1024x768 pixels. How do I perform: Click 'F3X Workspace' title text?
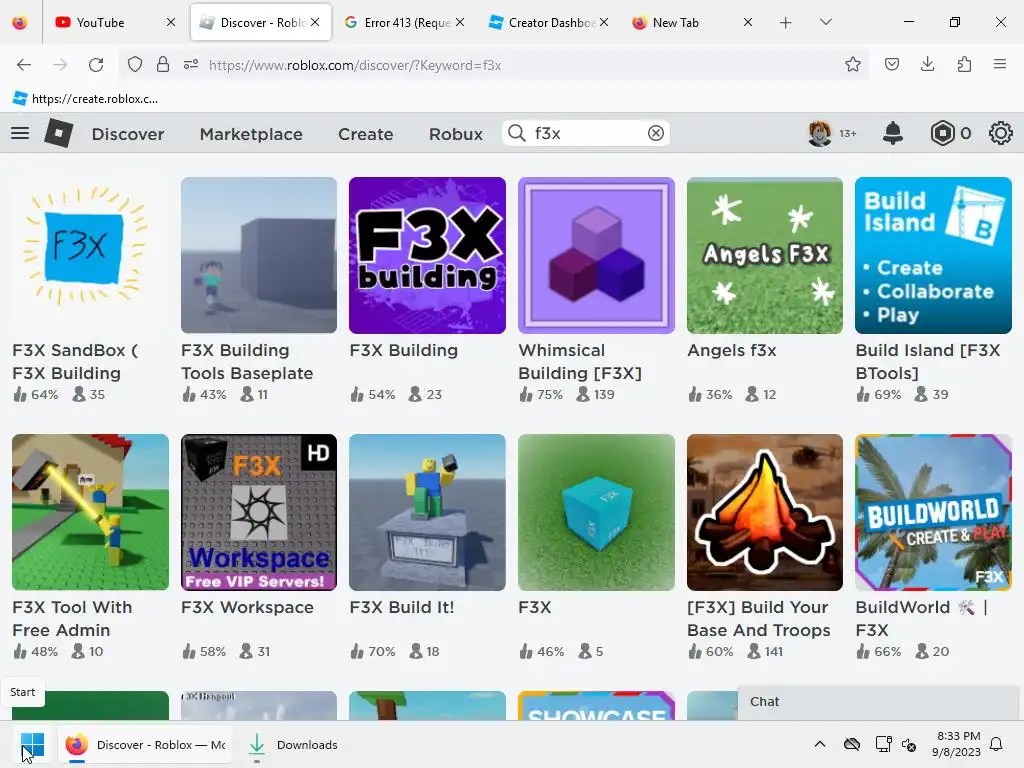pyautogui.click(x=248, y=607)
